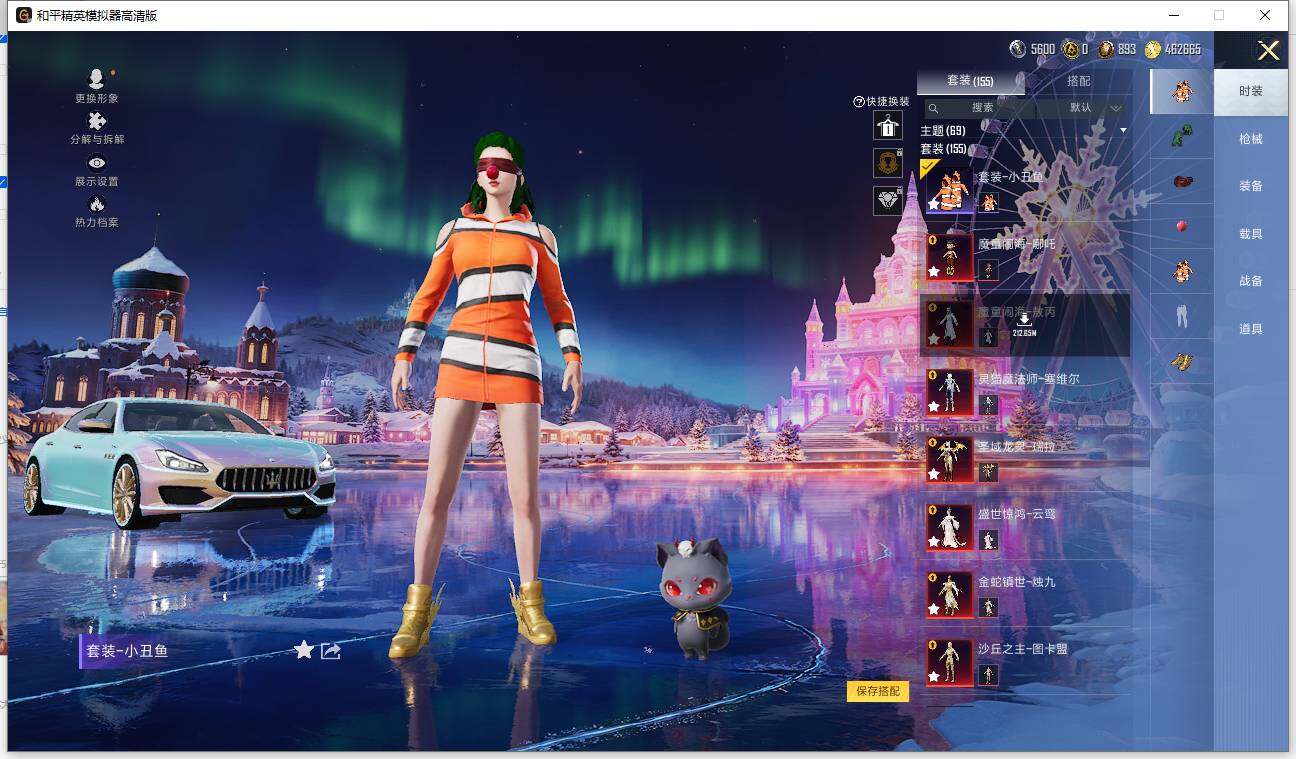This screenshot has height=759, width=1296.
Task: Share the 套装-小丑鱼 outfit
Action: 331,651
